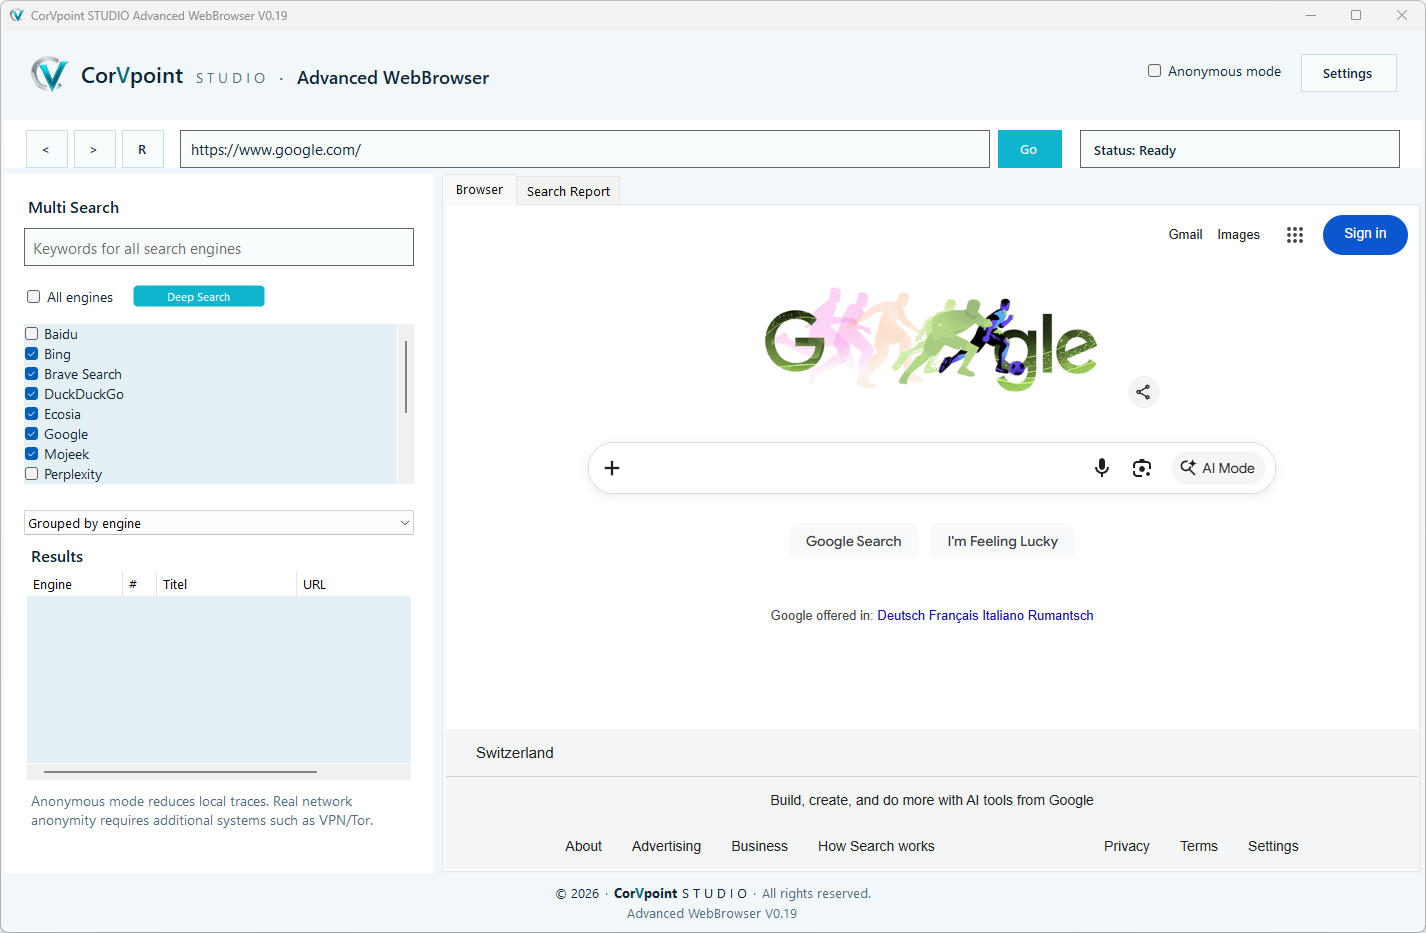Screen dimensions: 1426x933
Task: Open the Business footer link
Action: click(759, 846)
